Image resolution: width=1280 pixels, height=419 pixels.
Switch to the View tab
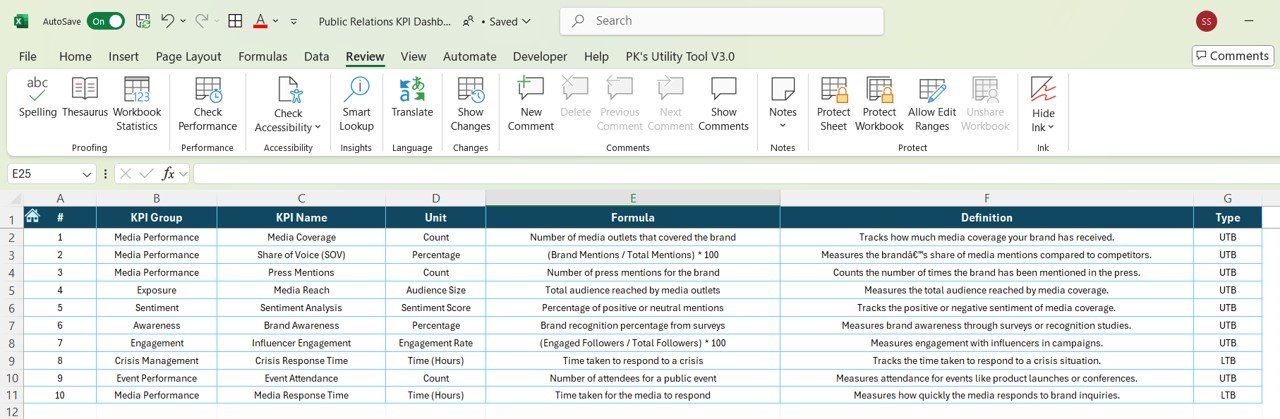pos(413,57)
